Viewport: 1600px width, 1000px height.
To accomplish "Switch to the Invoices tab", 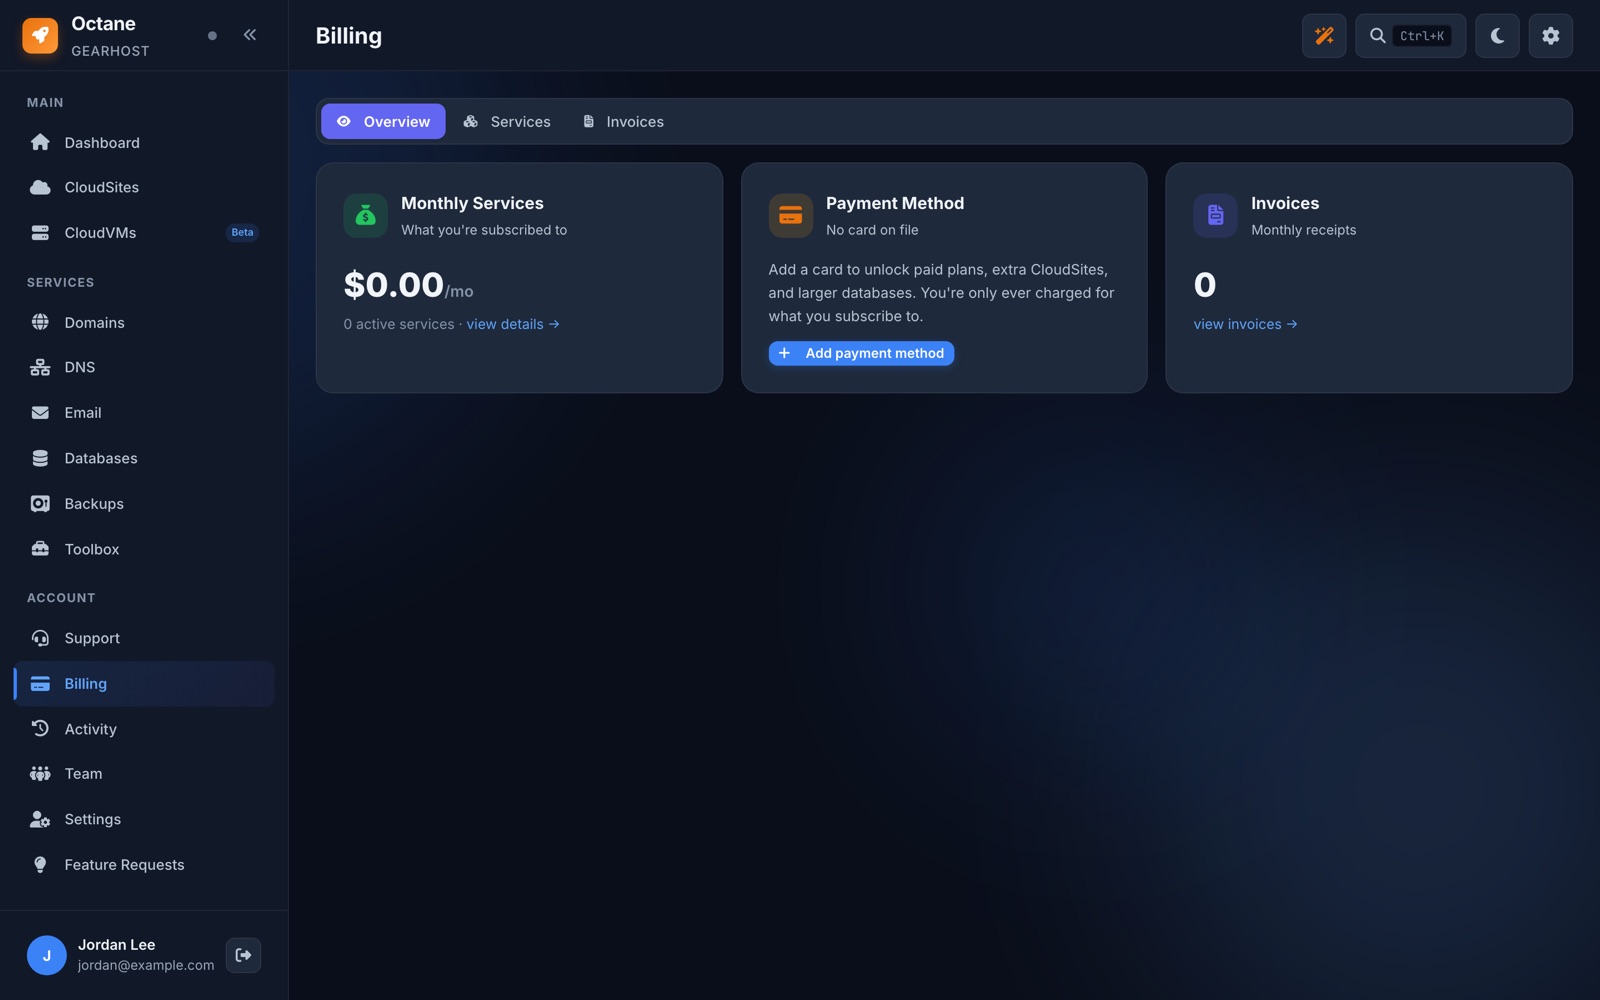I will [x=623, y=121].
